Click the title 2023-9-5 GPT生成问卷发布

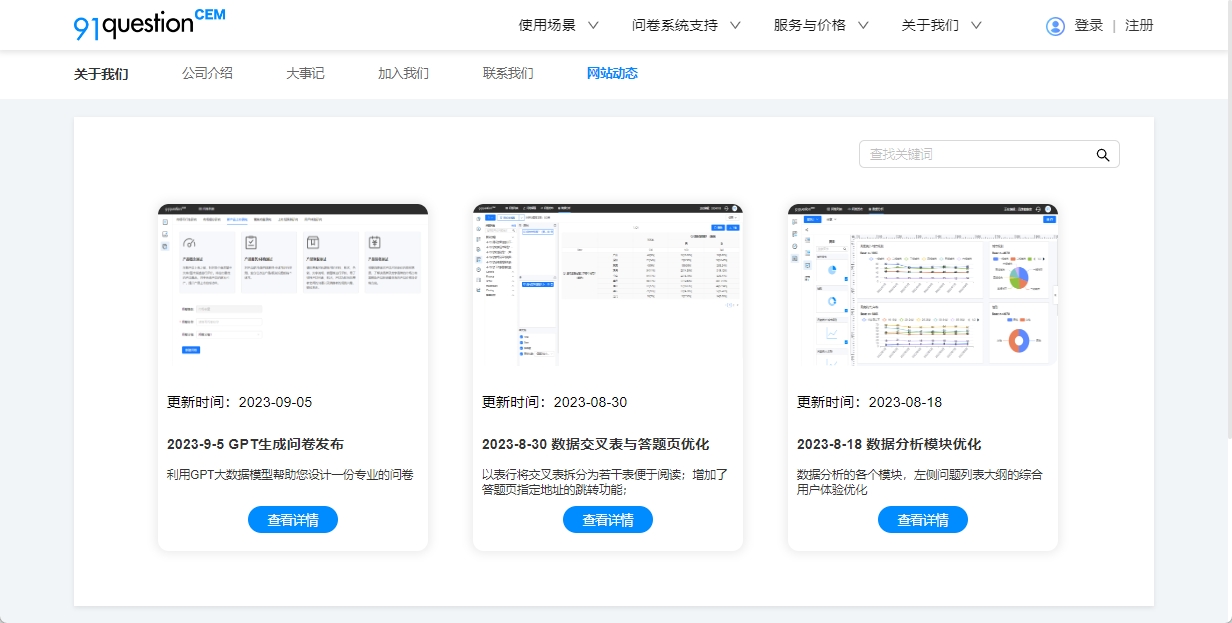pyautogui.click(x=255, y=444)
